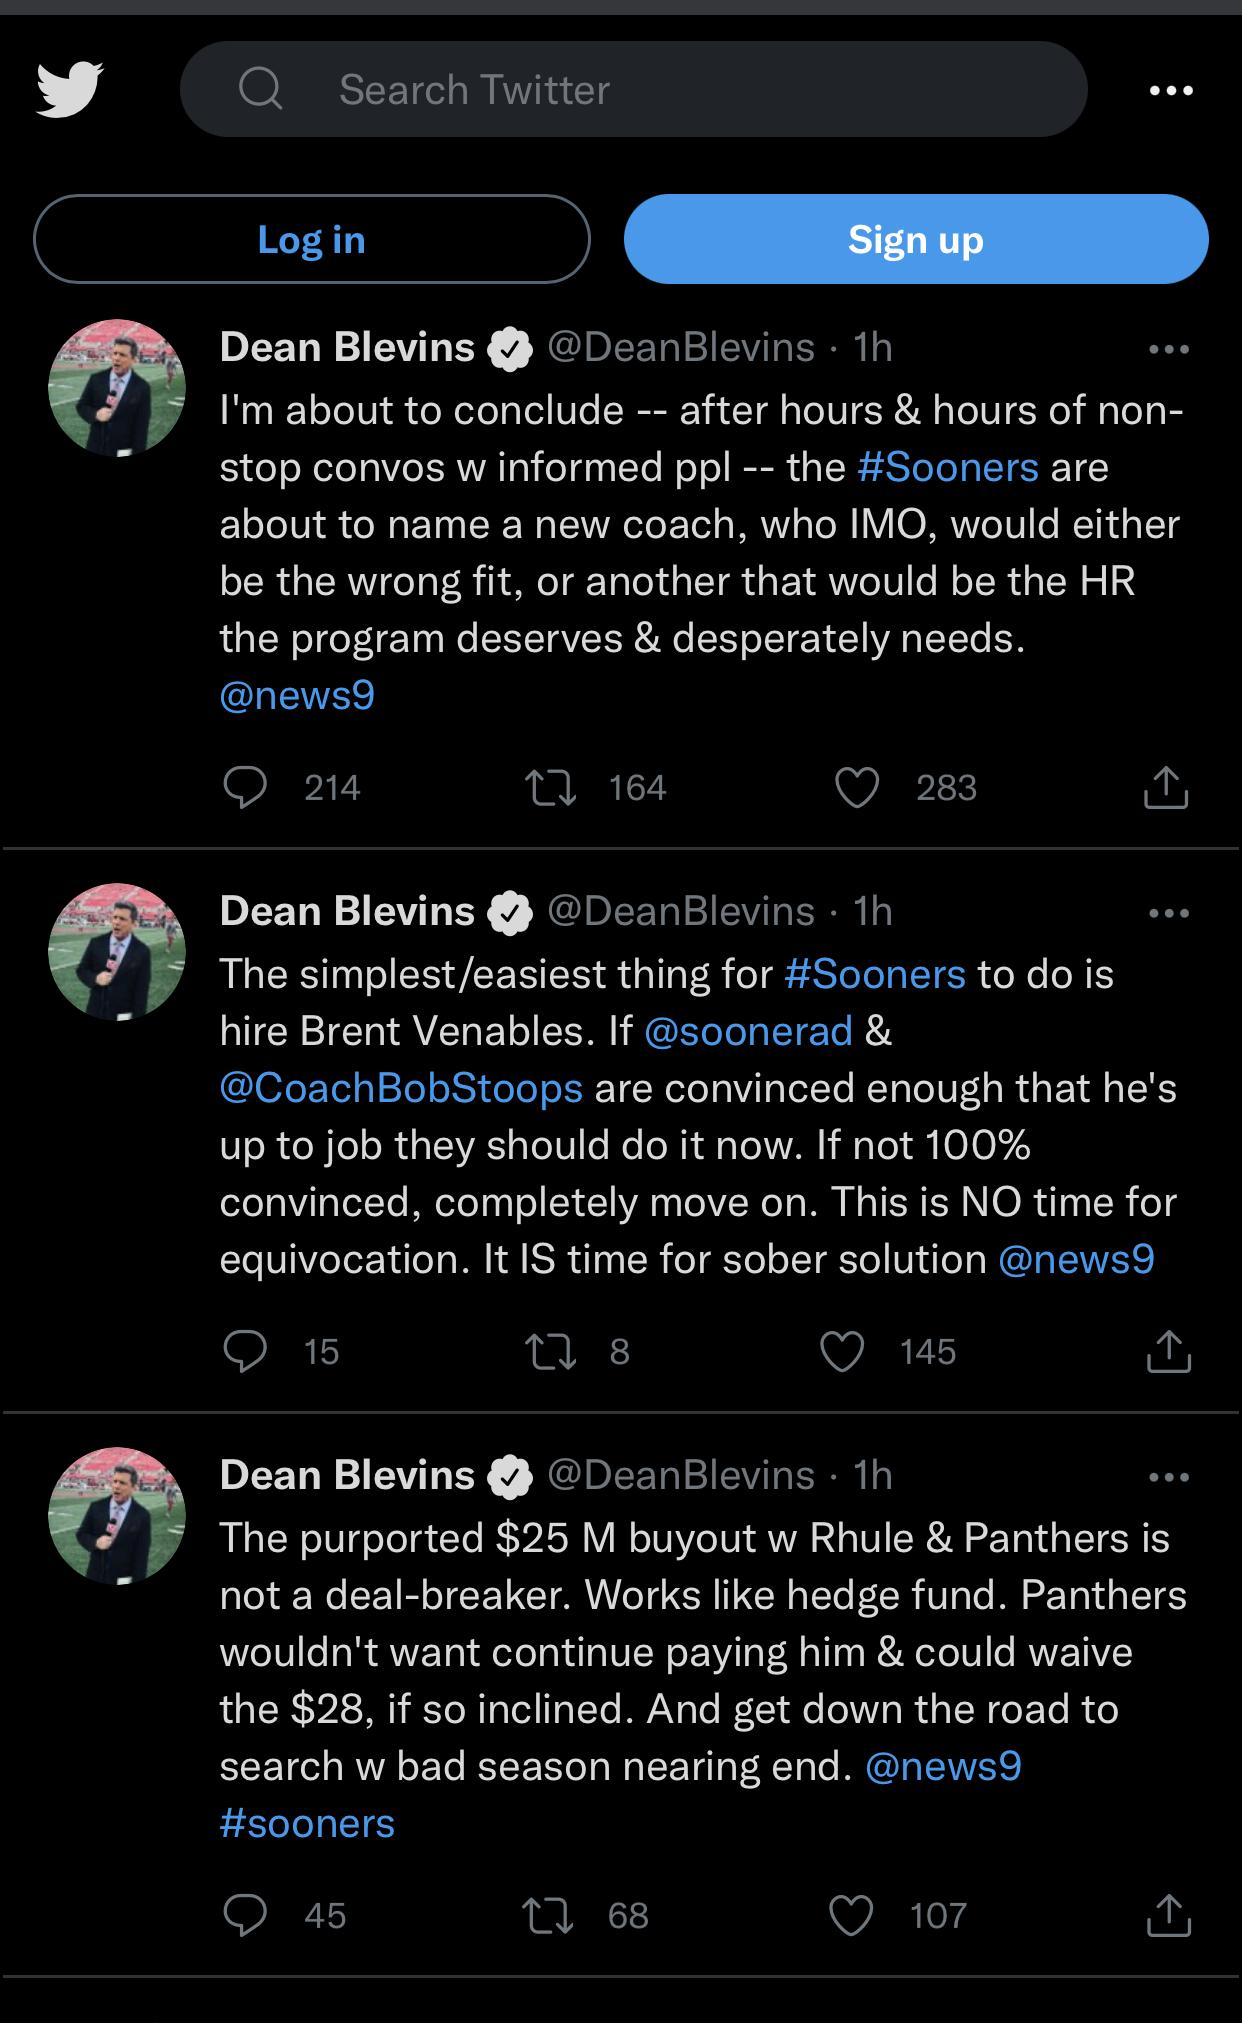Open reply on the first tweet with 214 replies
This screenshot has width=1242, height=2023.
coord(245,787)
